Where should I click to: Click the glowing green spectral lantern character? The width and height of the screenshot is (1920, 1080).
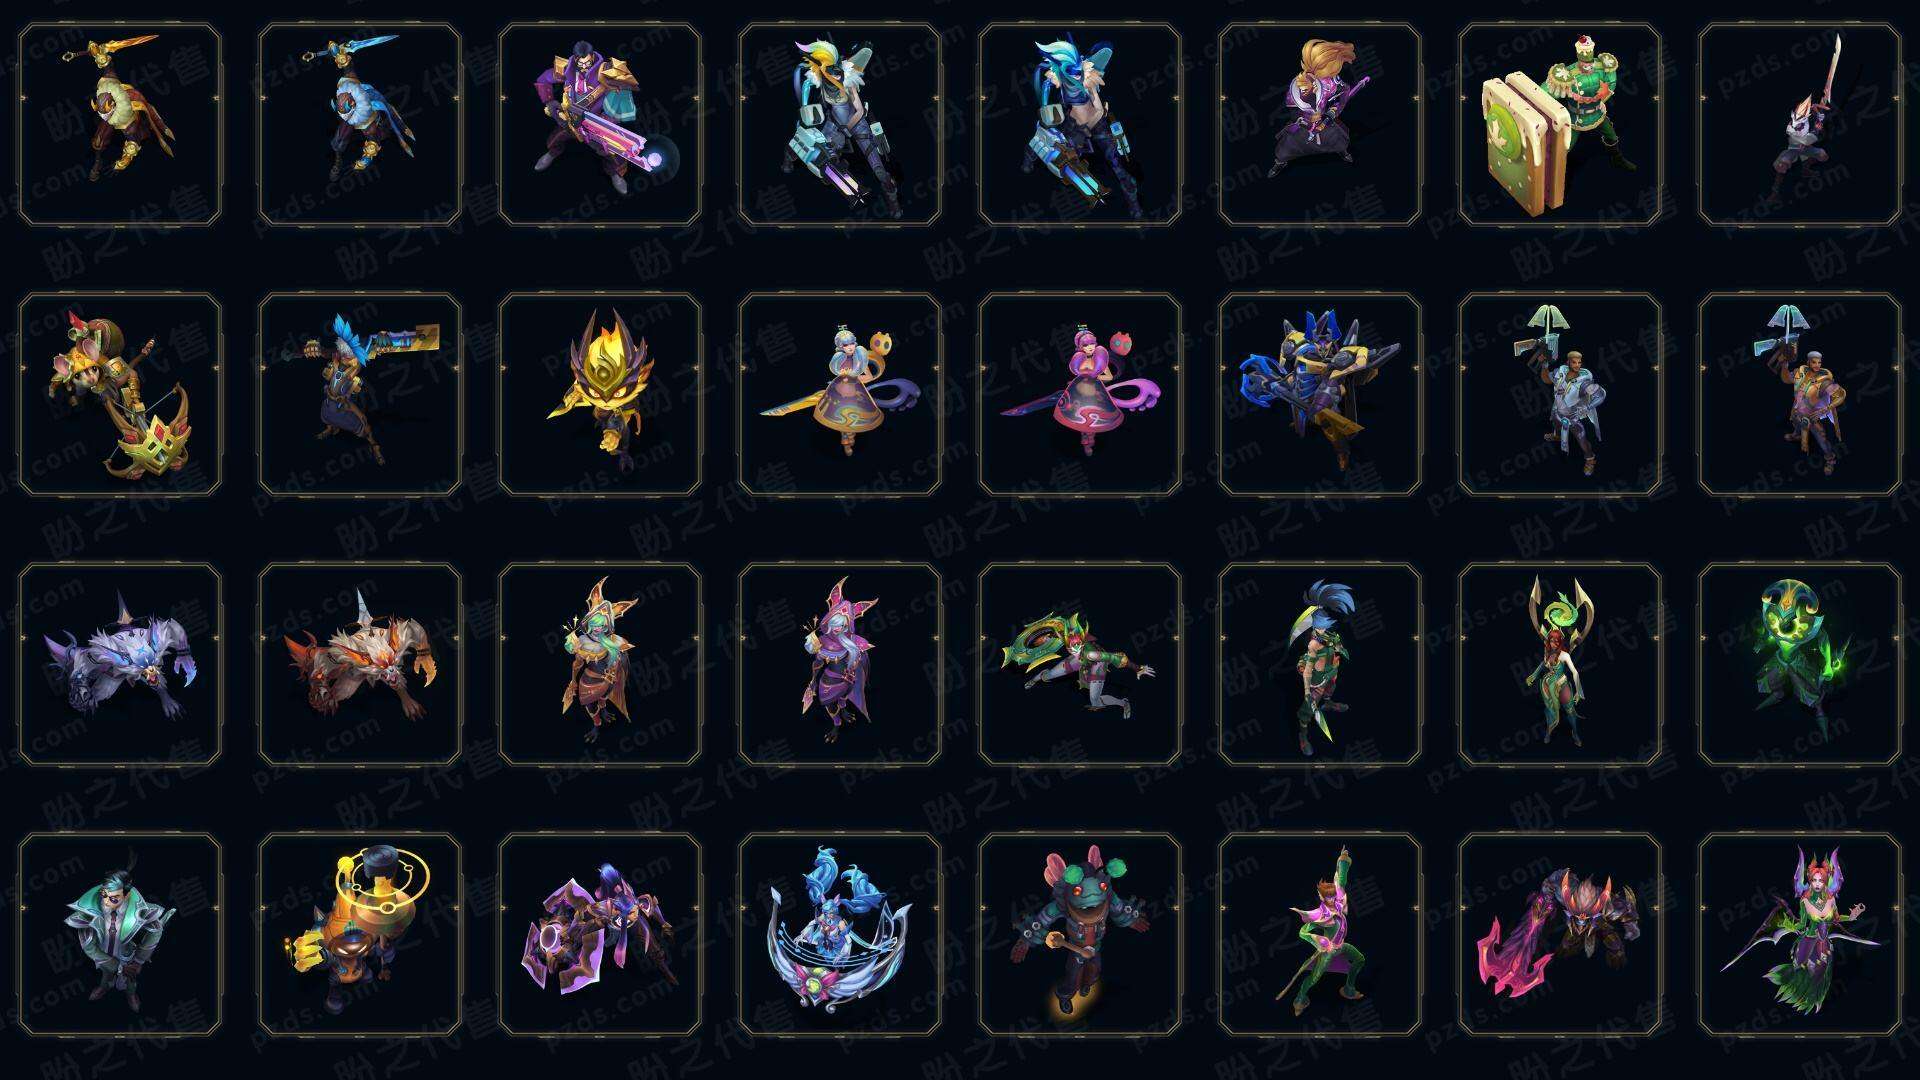click(1800, 664)
